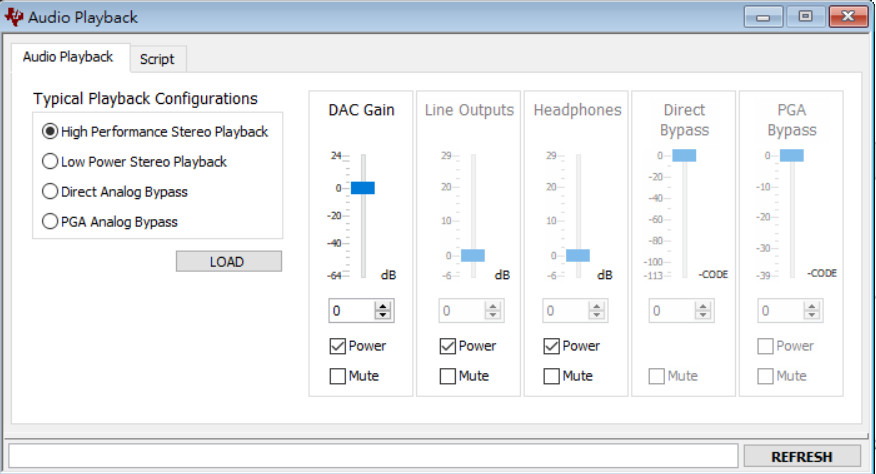Click the Texas Instruments logo icon
The height and width of the screenshot is (474, 876).
click(x=13, y=16)
